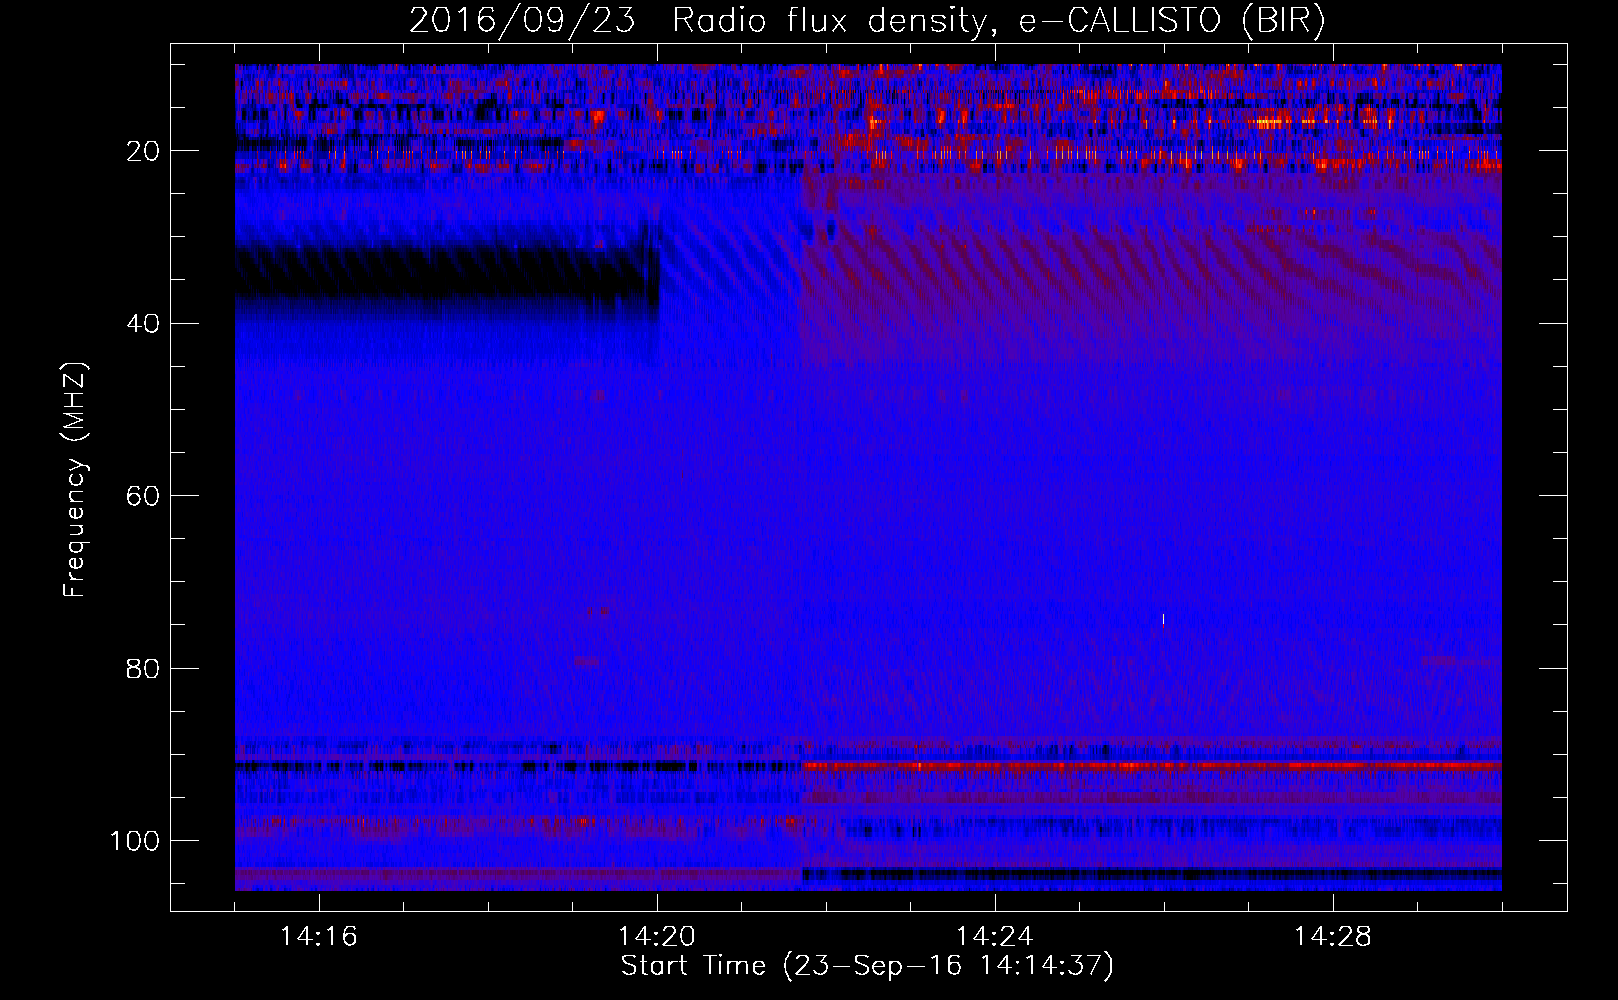Click the 'Start Time (23-Sep-16 14:14:37)' axis label
This screenshot has width=1618, height=1000.
(867, 966)
